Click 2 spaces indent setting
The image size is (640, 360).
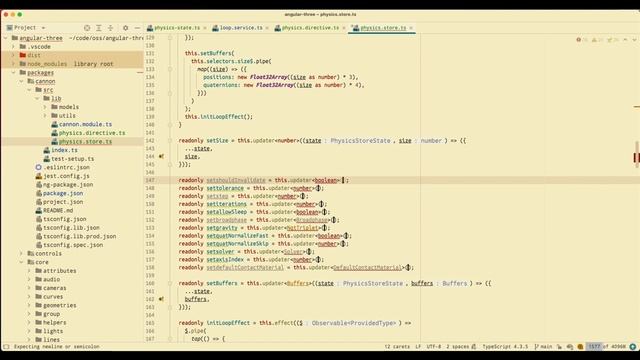pos(458,347)
